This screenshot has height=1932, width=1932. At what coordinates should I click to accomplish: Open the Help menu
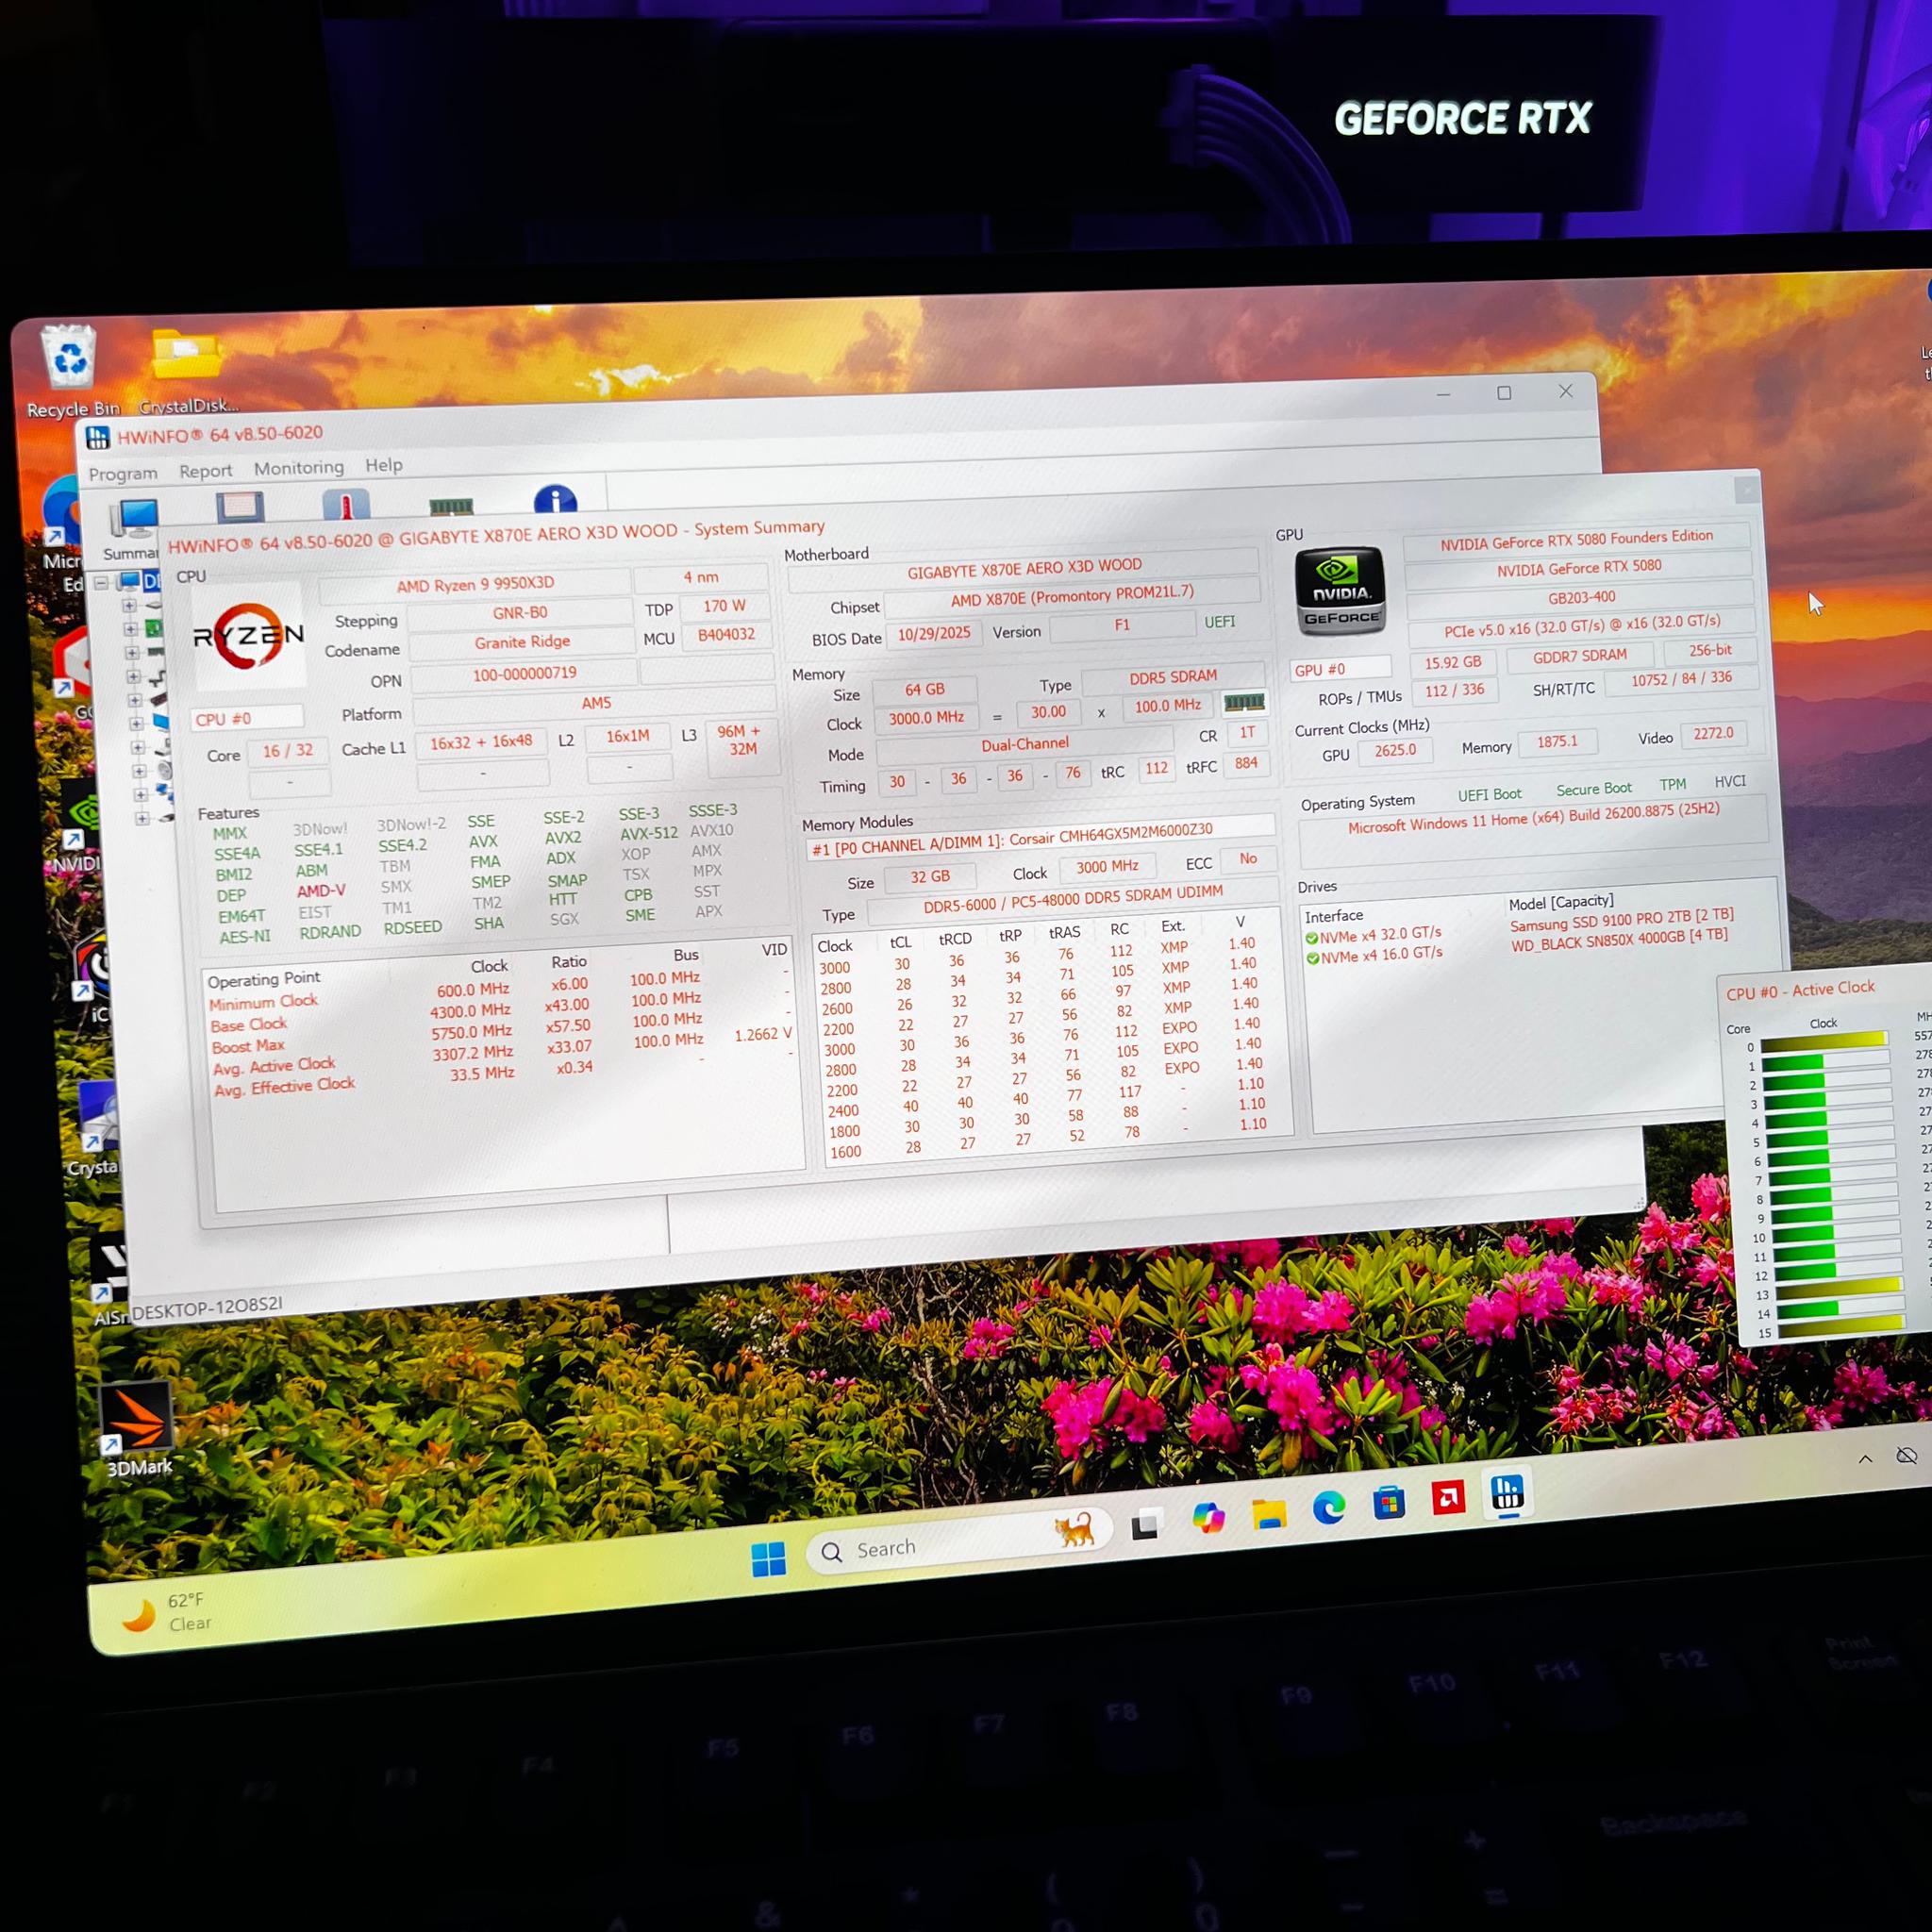383,464
